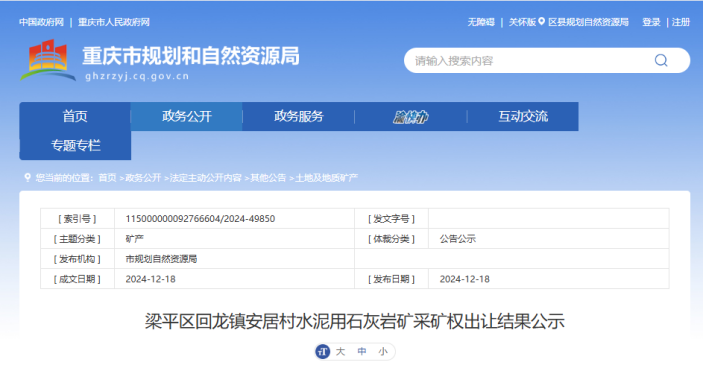Image resolution: width=703 pixels, height=369 pixels.
Task: Click the location pin next to 区县规划自然资源局
Action: pyautogui.click(x=542, y=22)
